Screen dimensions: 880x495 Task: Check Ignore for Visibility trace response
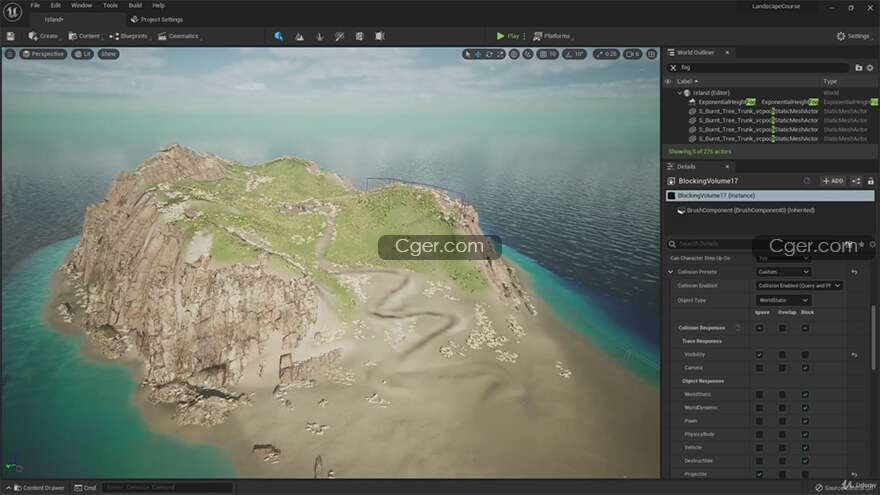[x=759, y=355]
